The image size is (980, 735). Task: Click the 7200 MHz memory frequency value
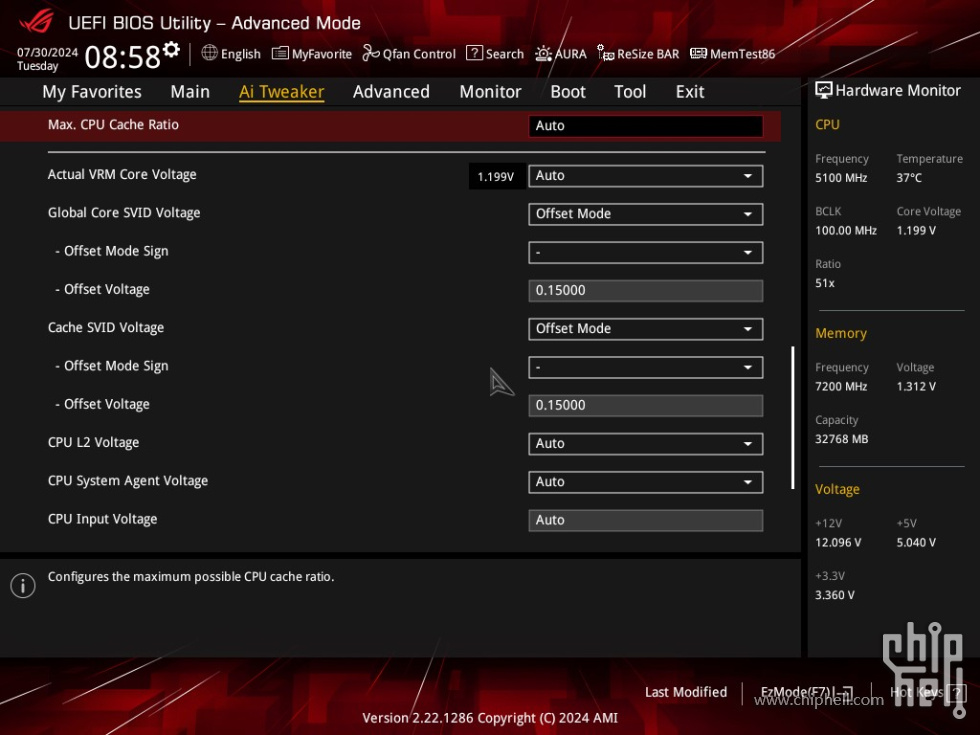click(841, 386)
